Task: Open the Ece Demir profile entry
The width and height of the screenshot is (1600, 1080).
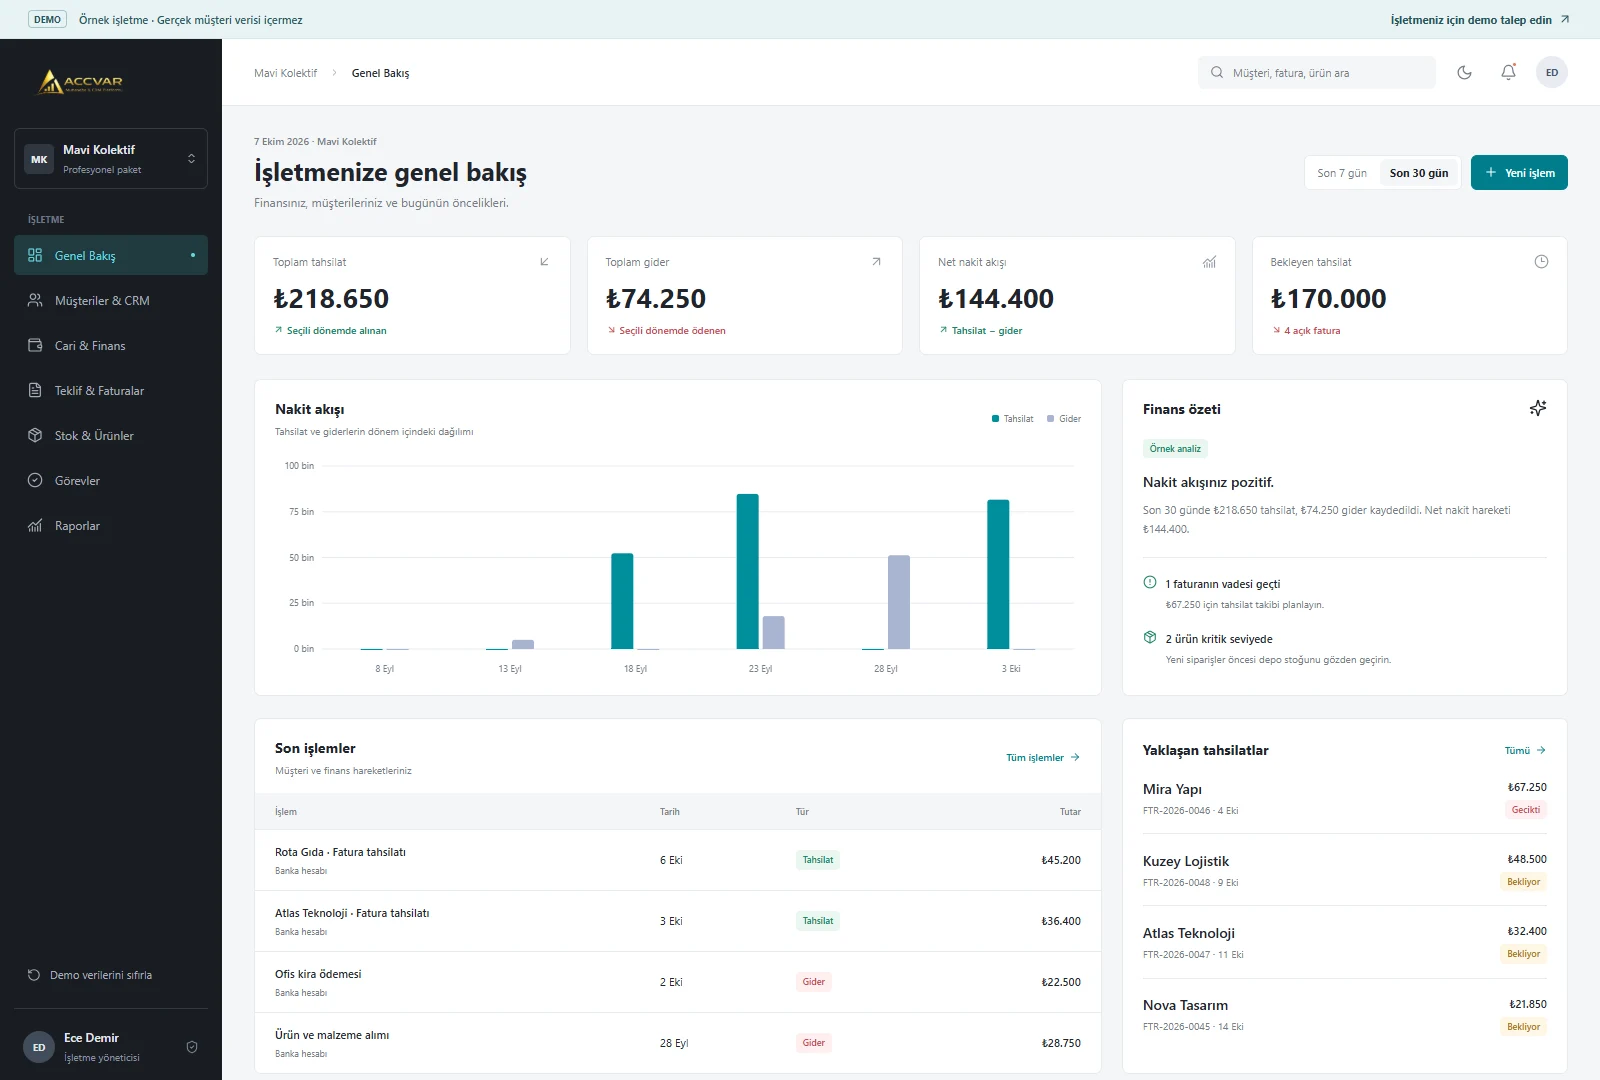Action: [111, 1047]
